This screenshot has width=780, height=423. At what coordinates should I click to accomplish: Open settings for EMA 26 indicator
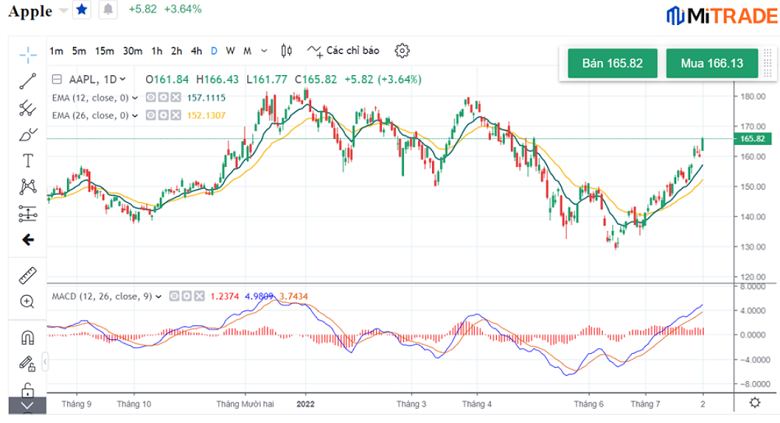tap(163, 115)
